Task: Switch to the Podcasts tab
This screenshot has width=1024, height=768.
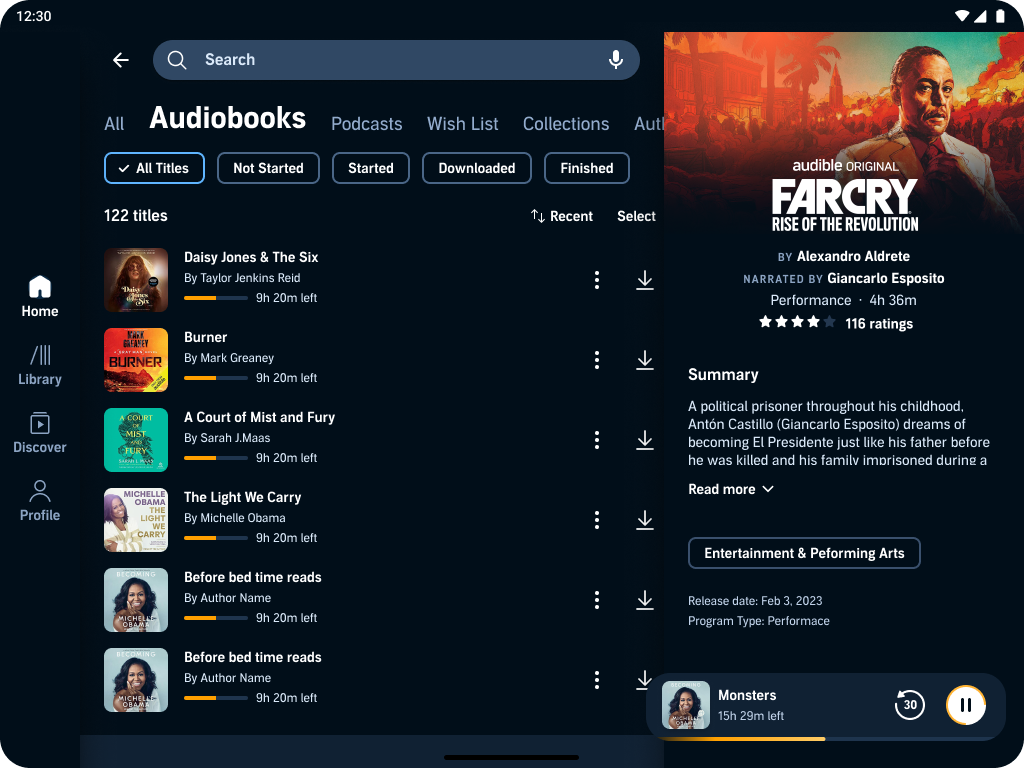Action: (x=366, y=124)
